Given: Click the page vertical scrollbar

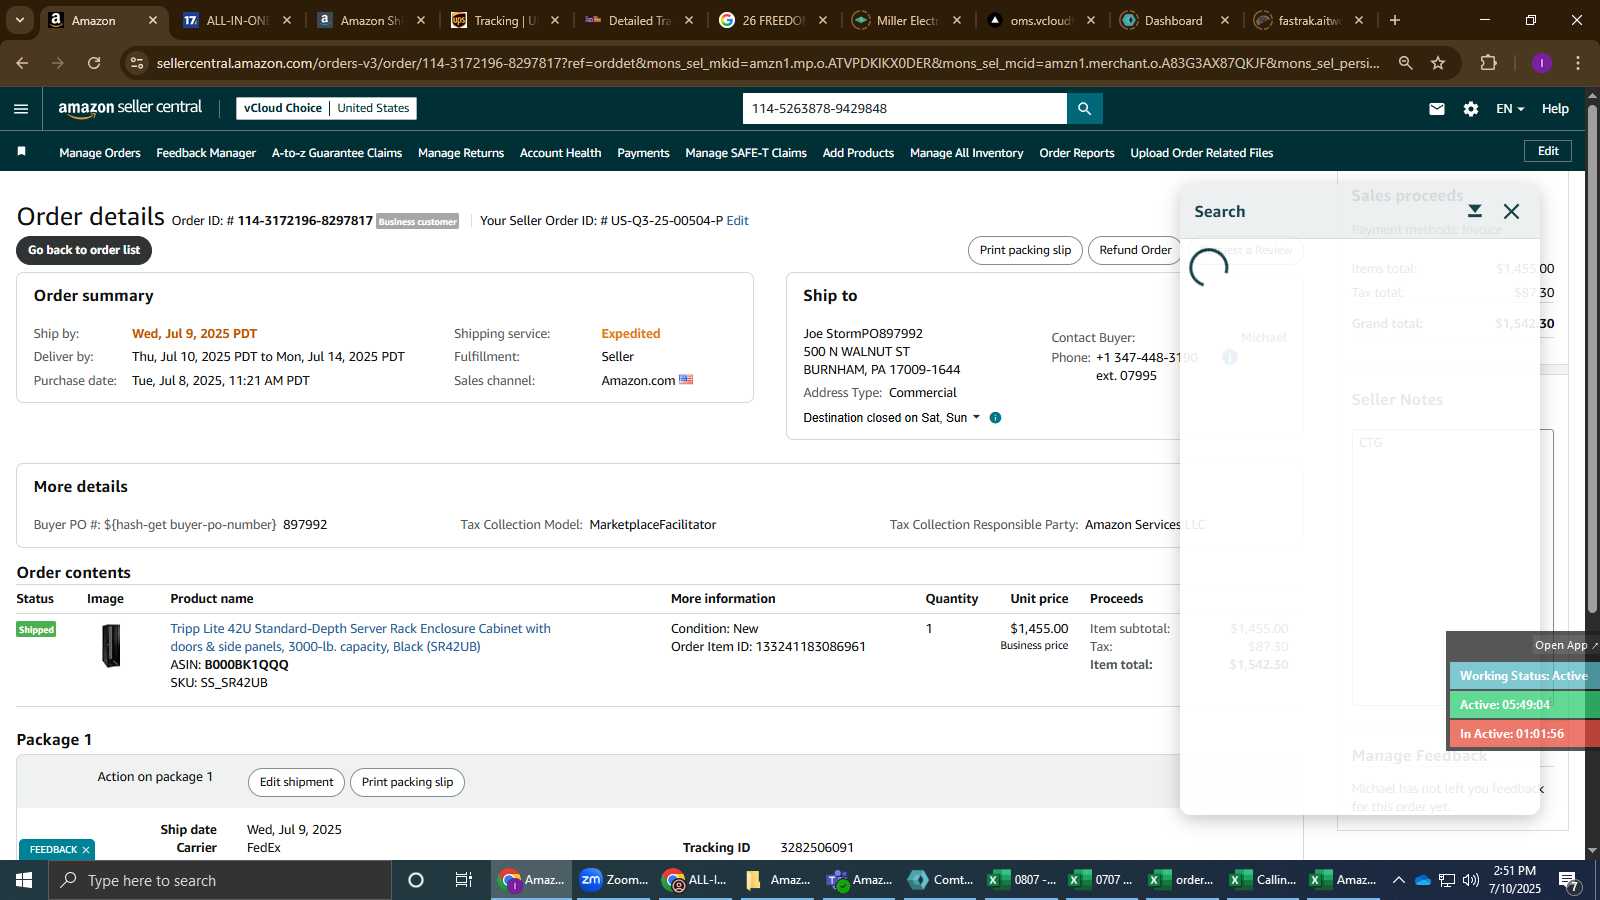Looking at the screenshot, I should click(x=1592, y=359).
